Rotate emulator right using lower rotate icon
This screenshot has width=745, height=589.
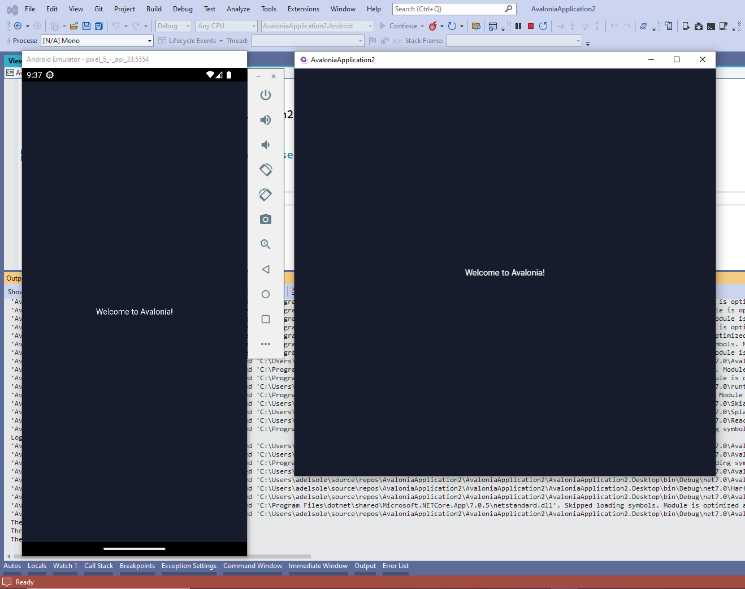tap(266, 194)
